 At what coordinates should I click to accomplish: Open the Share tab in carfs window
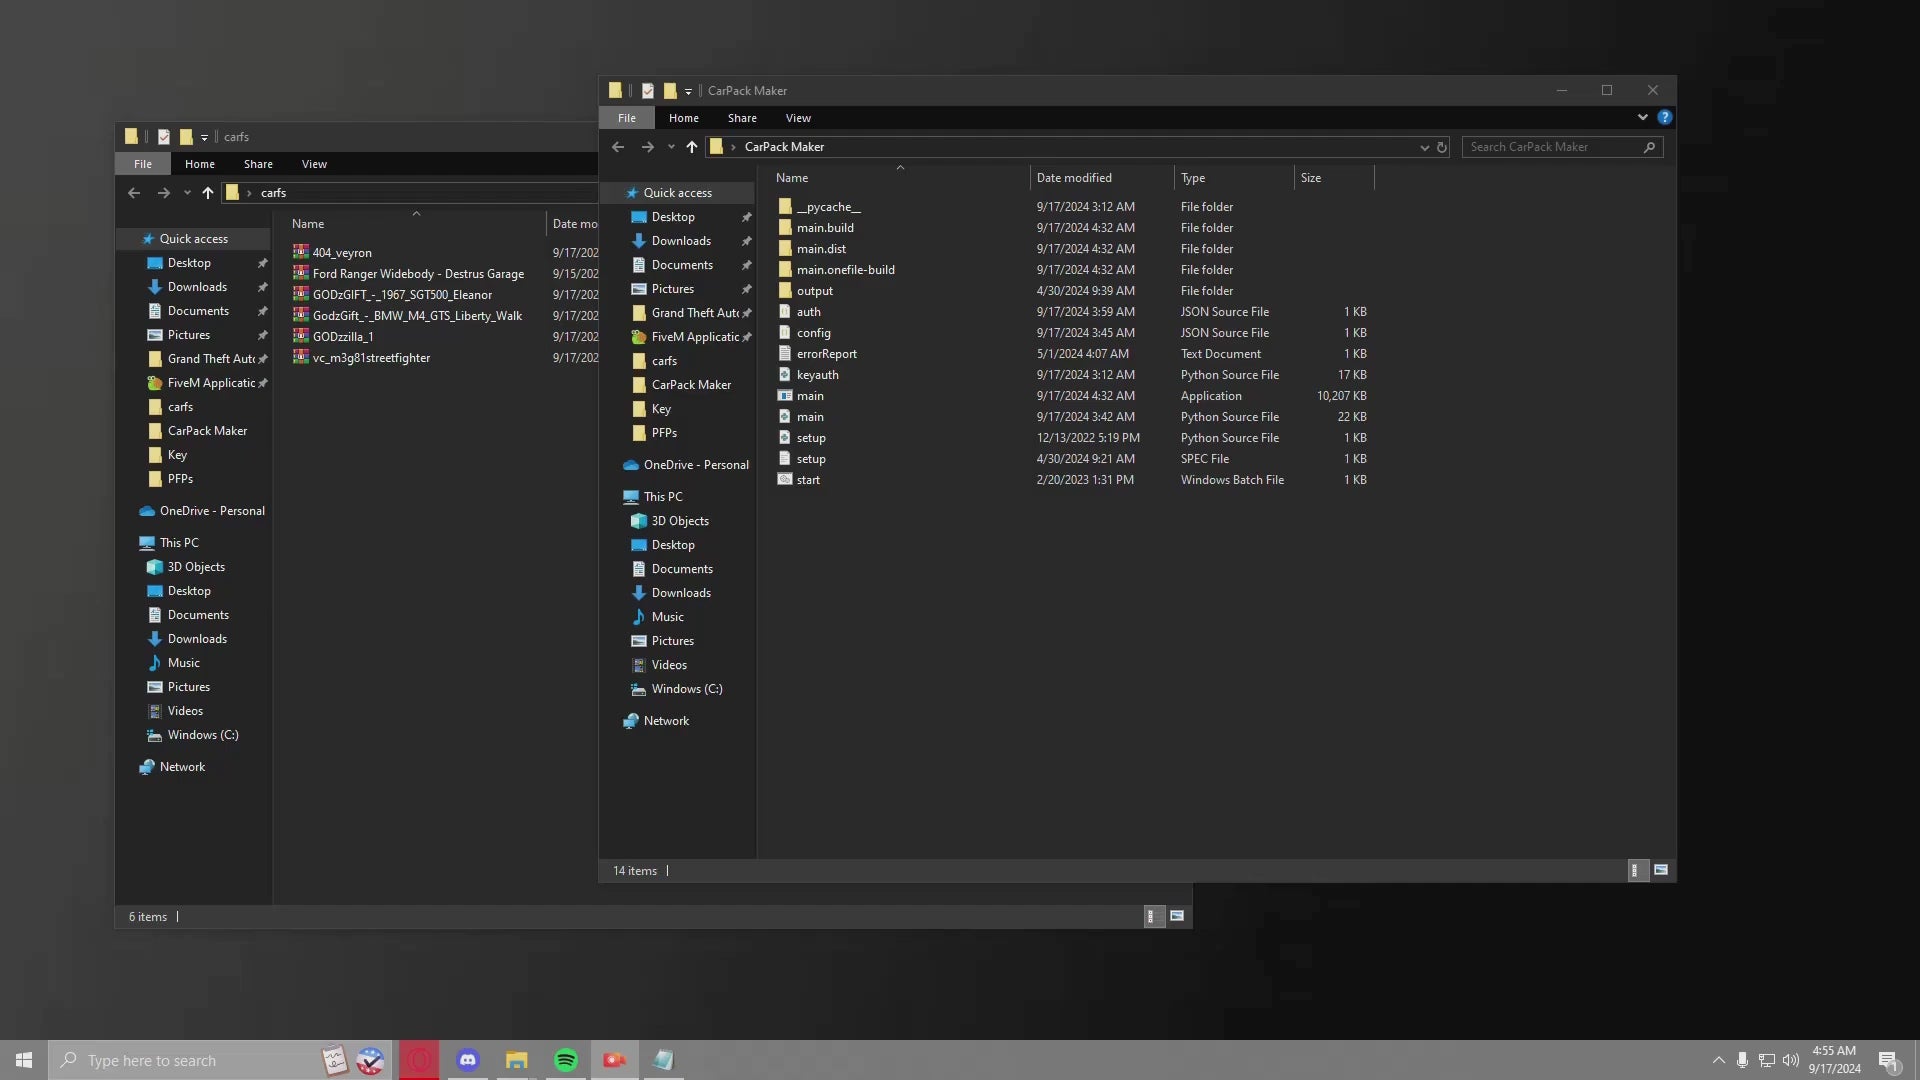coord(258,164)
